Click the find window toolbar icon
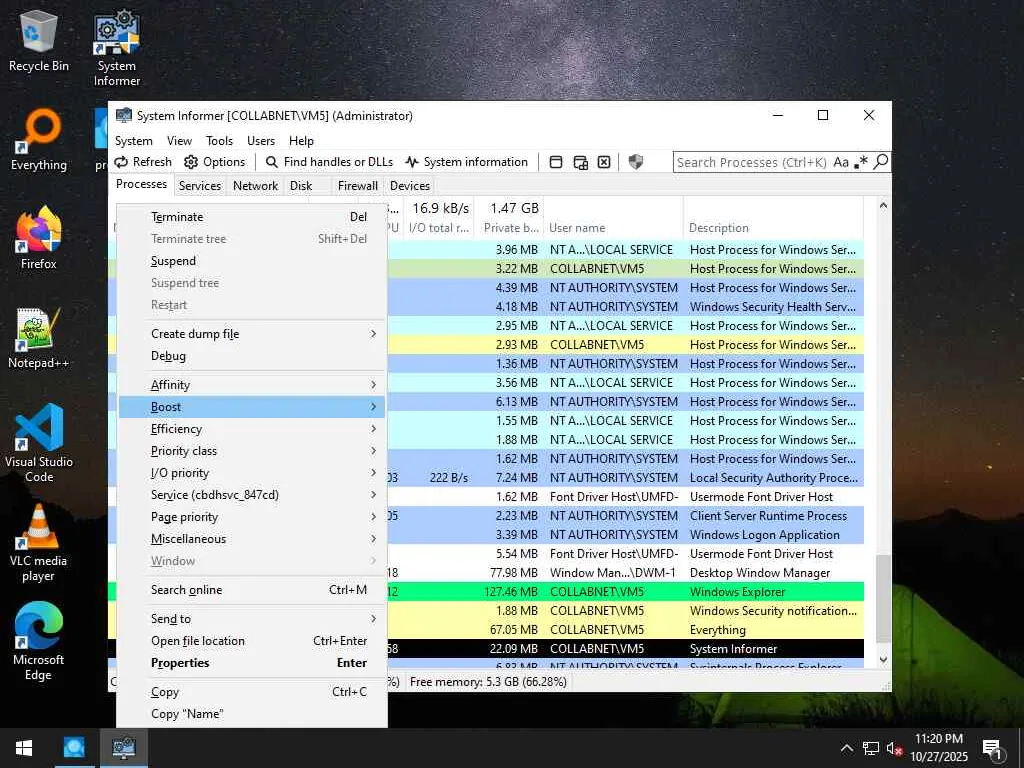Screen dimensions: 1024x768 pyautogui.click(x=556, y=162)
